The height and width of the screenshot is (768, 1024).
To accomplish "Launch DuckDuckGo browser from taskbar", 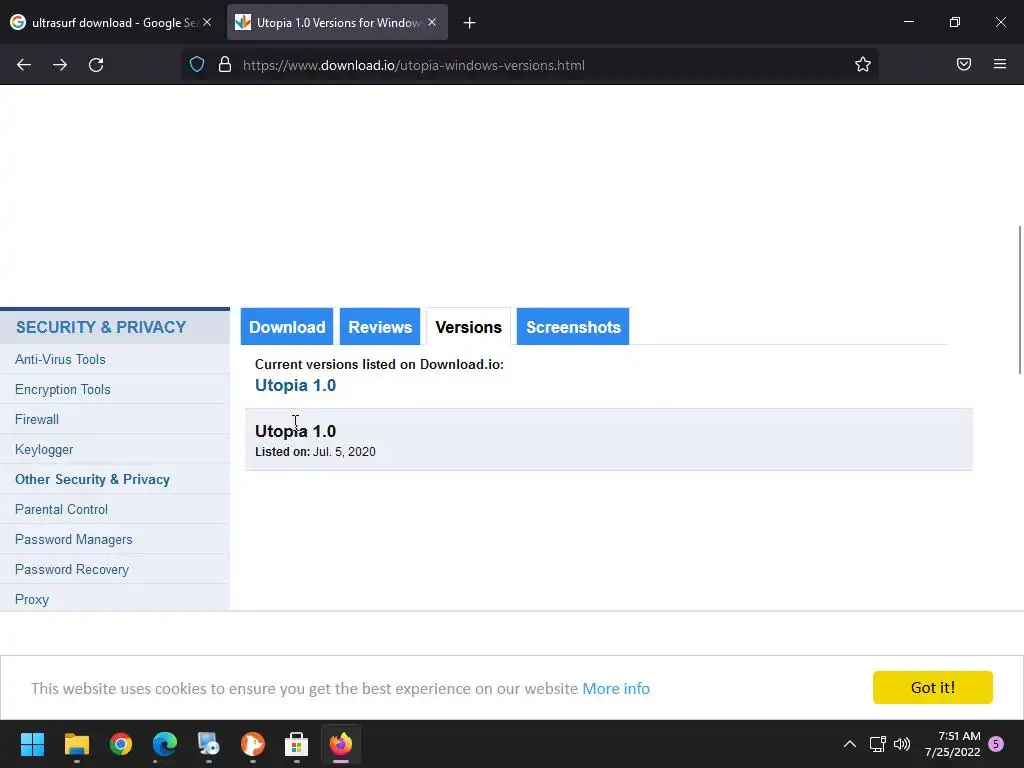I will click(253, 744).
